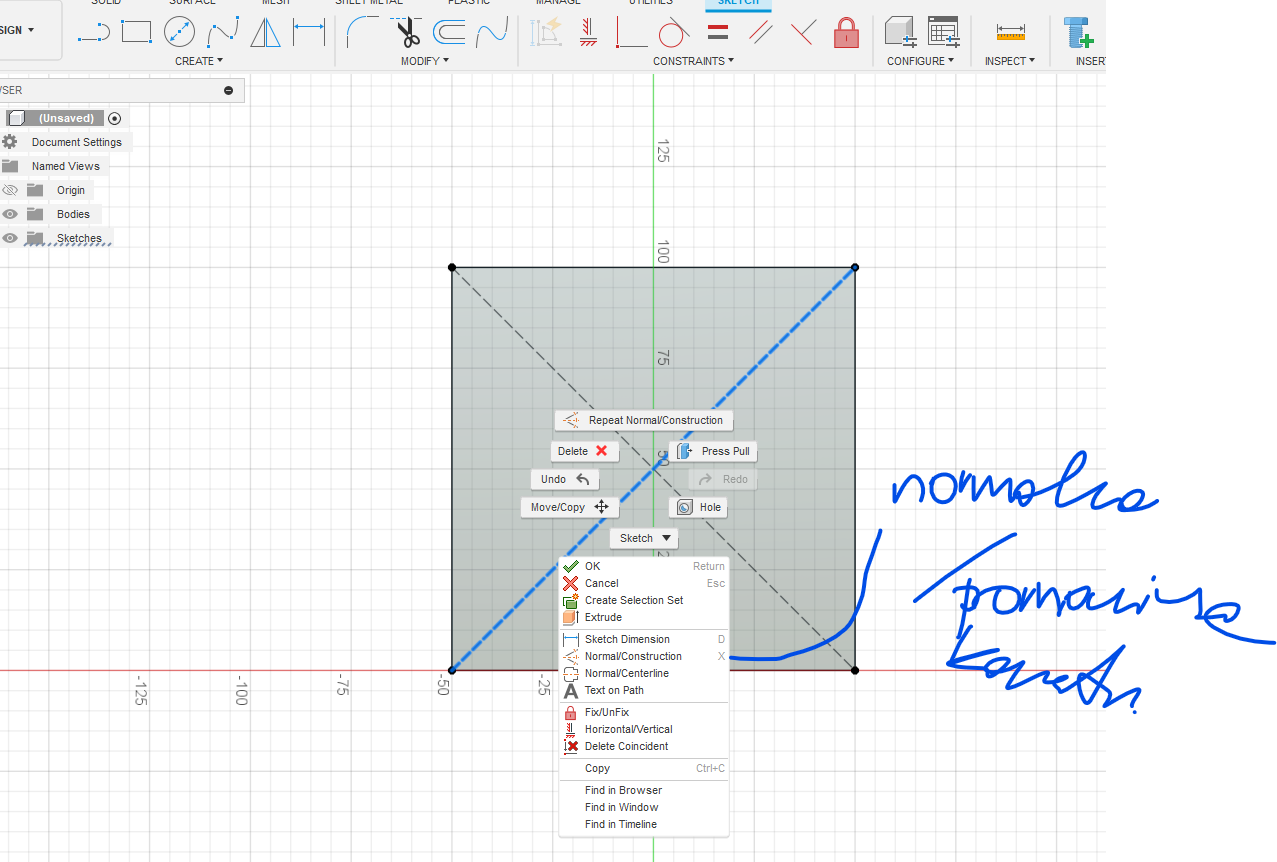Viewport: 1277px width, 862px height.
Task: Select the 2-Point Rectangle tool
Action: (x=136, y=33)
